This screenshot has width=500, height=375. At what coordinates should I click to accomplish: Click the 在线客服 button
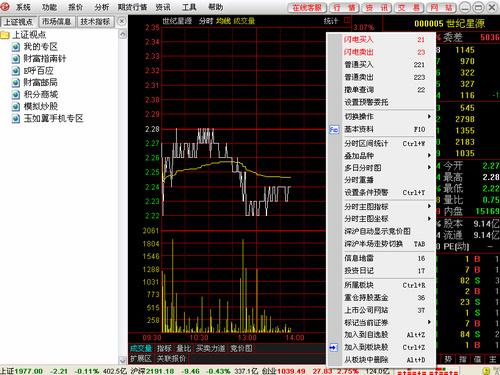307,7
